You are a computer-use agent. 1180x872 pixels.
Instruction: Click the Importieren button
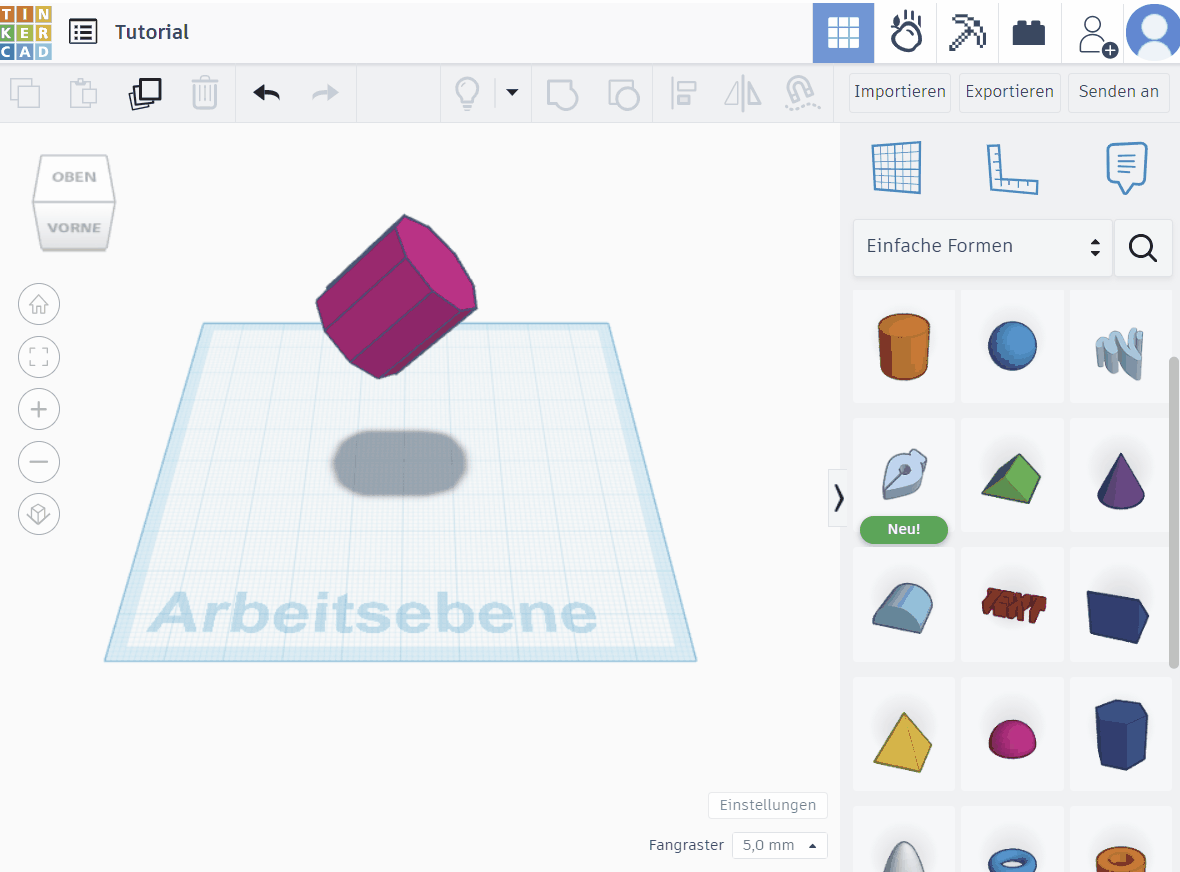[900, 92]
